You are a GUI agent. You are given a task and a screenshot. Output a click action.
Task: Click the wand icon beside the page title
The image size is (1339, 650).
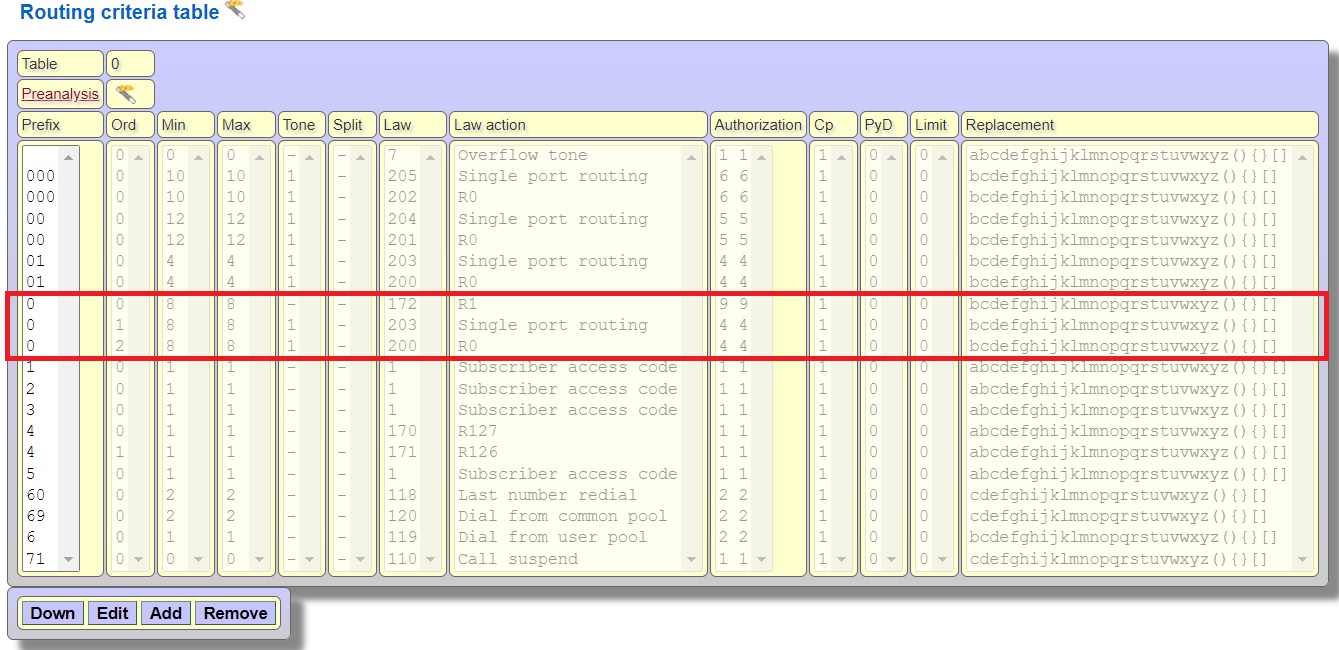[235, 11]
